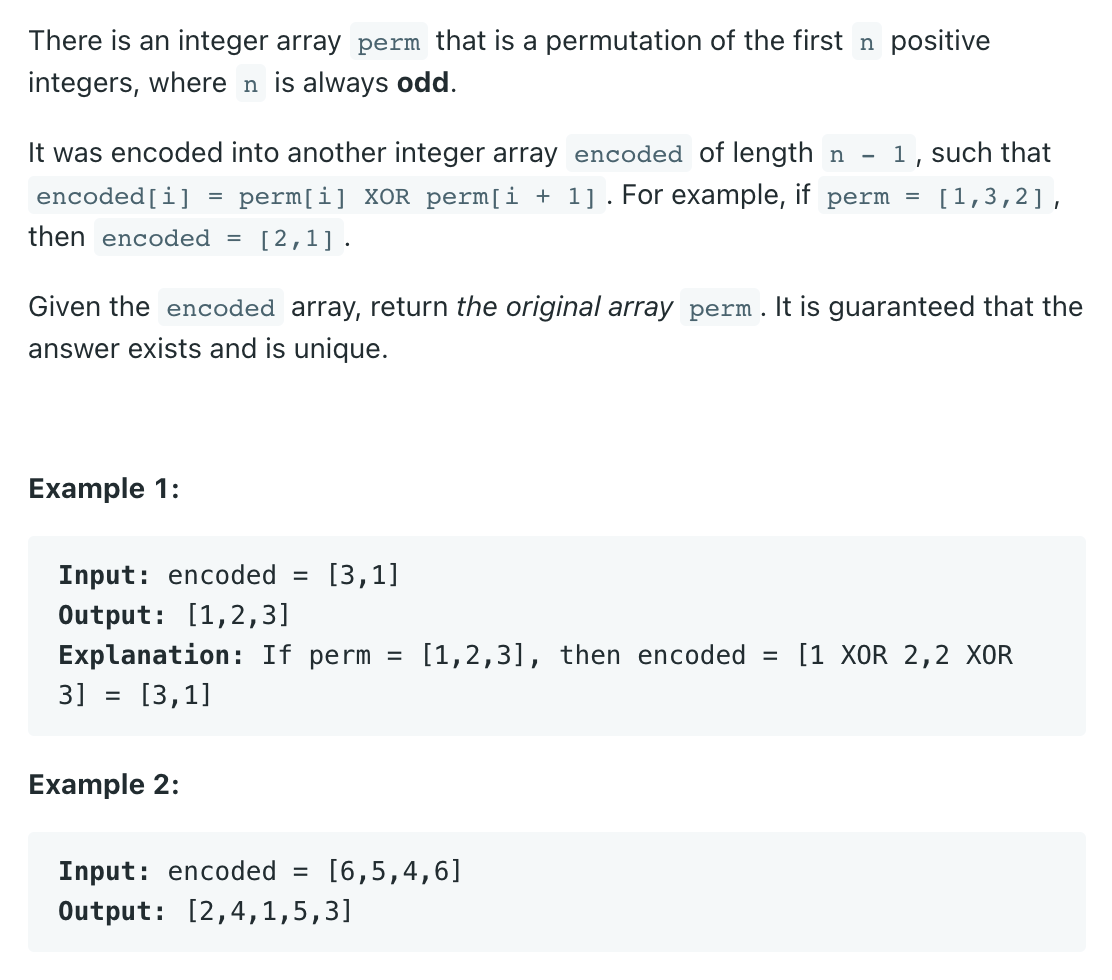
Task: Click the bold word 'odd'
Action: coord(423,83)
